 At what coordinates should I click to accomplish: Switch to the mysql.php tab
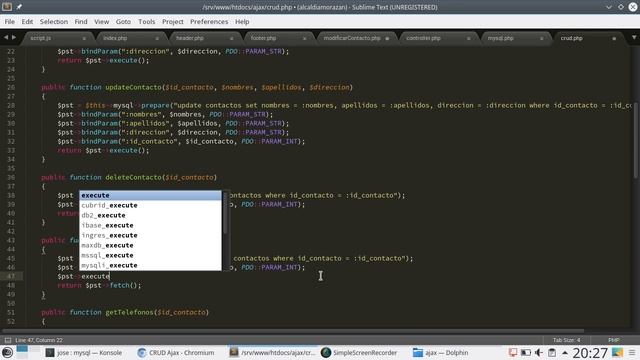(x=514, y=38)
